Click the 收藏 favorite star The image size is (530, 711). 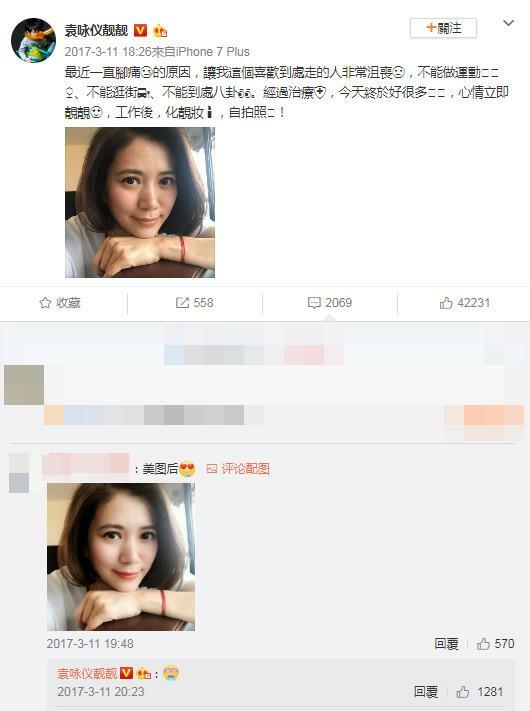60,303
